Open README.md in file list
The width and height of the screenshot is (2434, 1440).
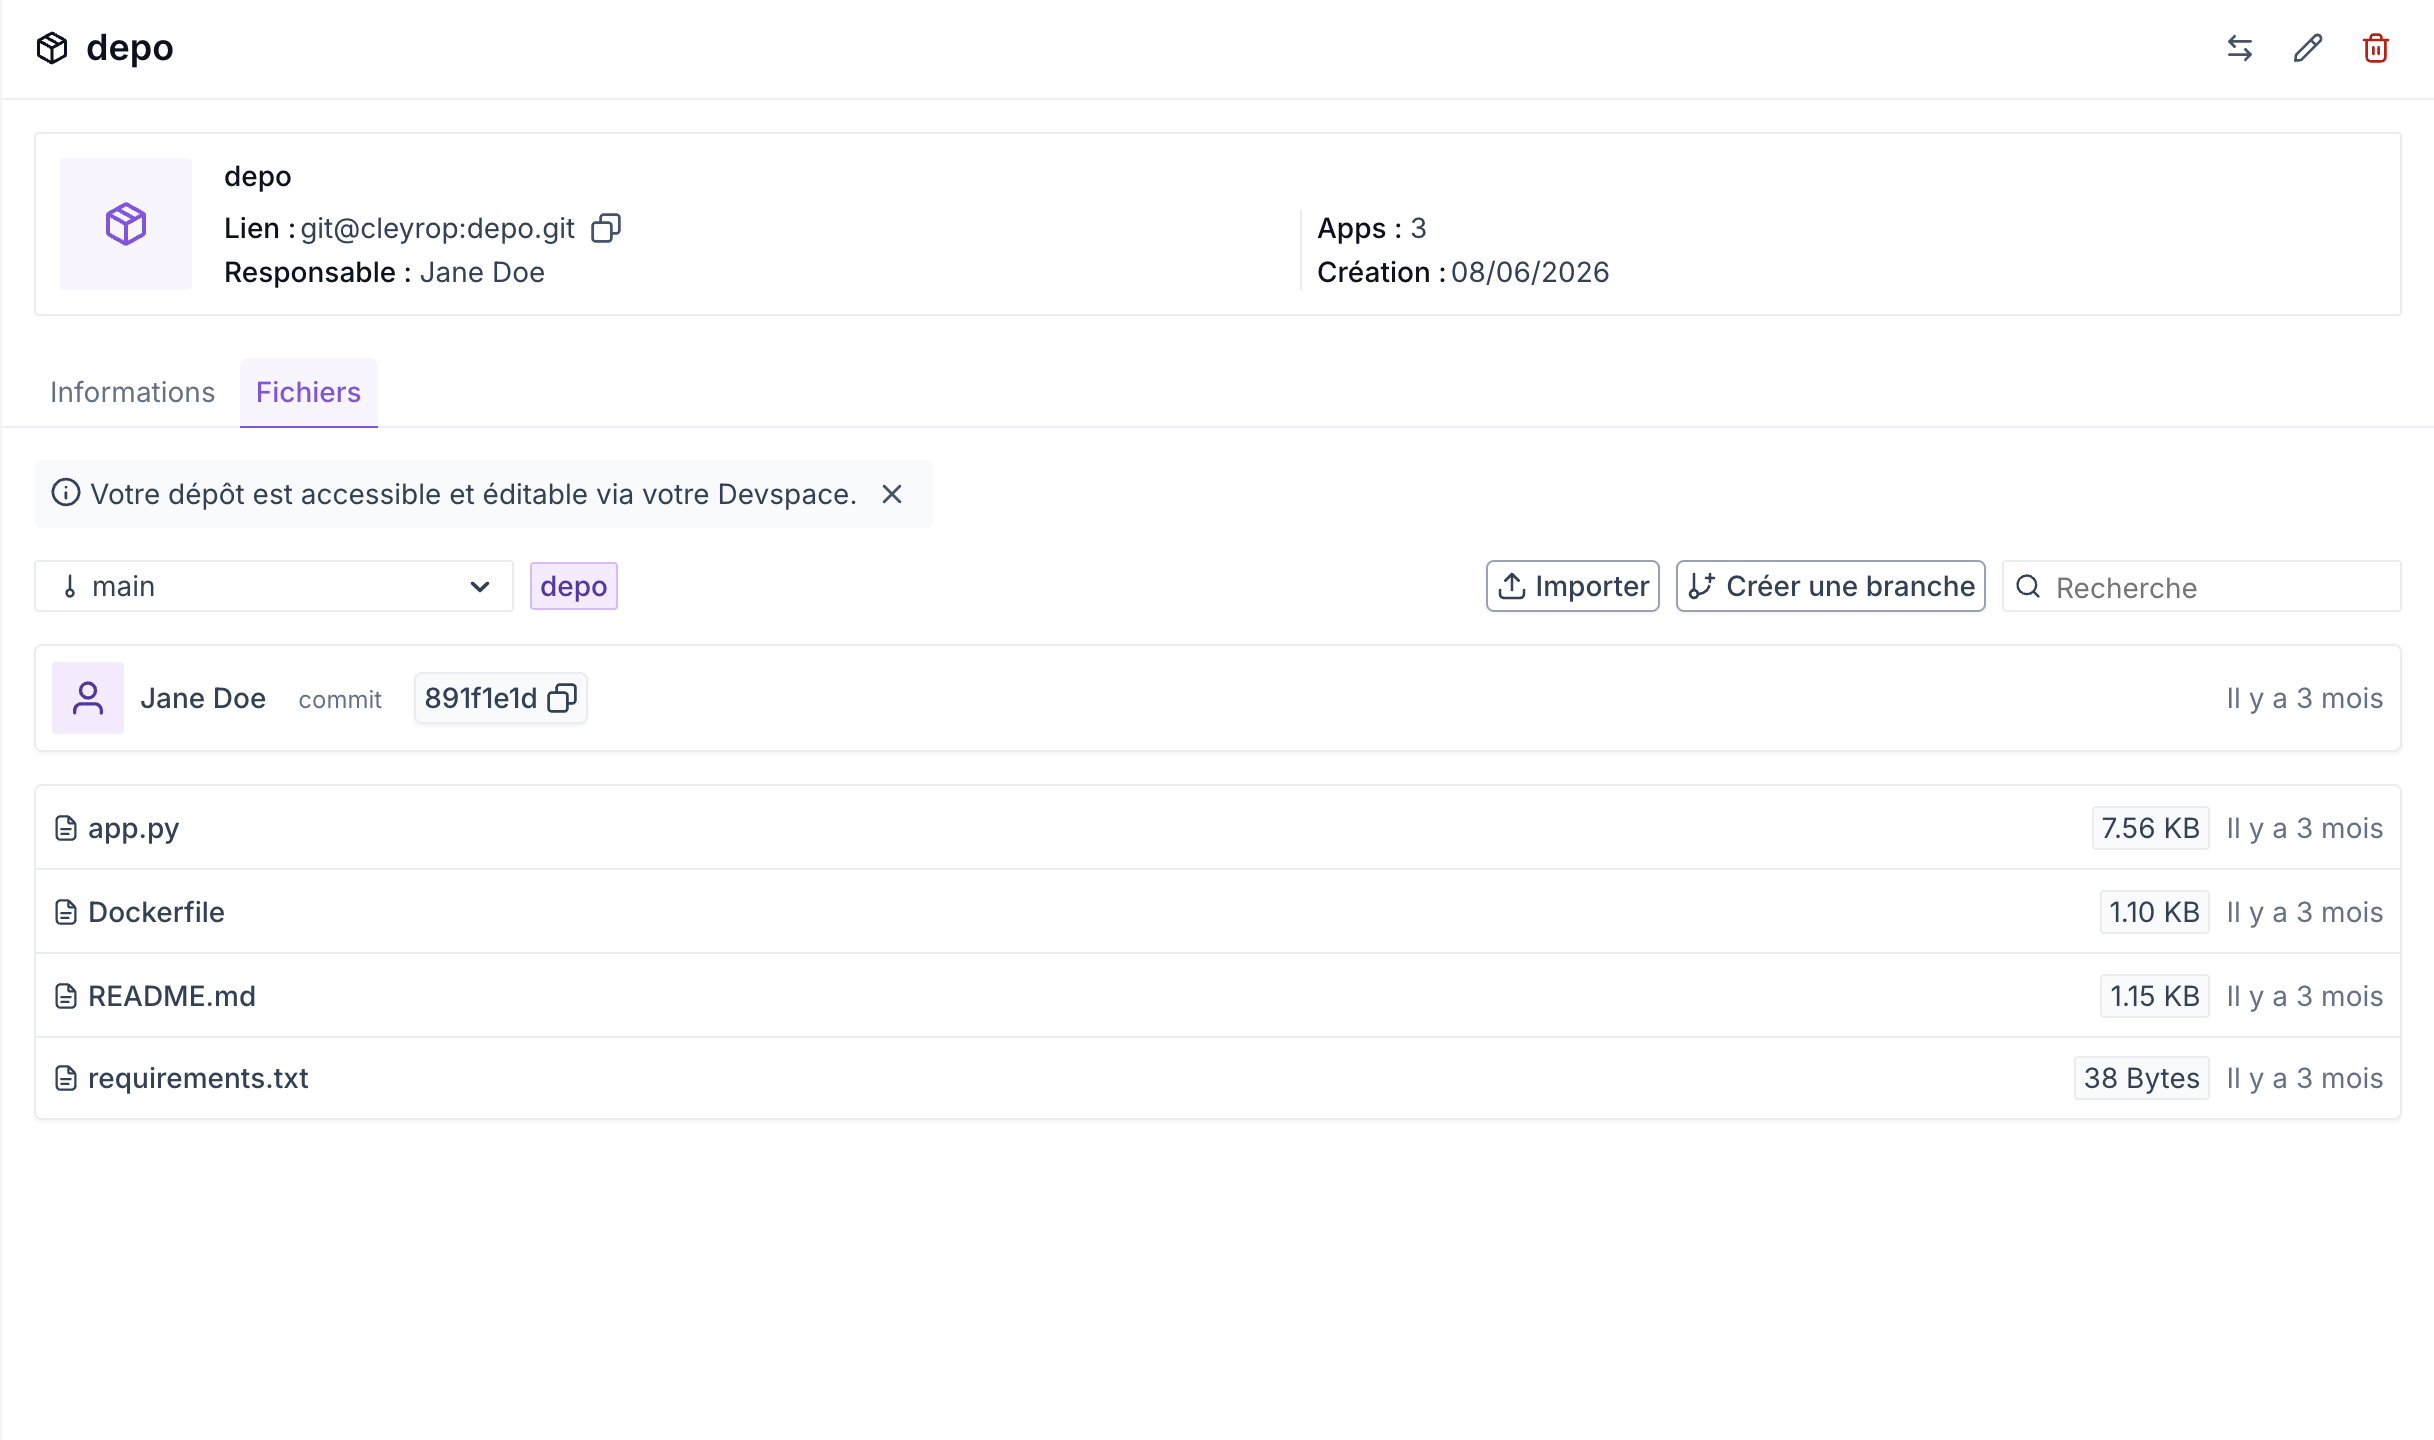pos(172,996)
